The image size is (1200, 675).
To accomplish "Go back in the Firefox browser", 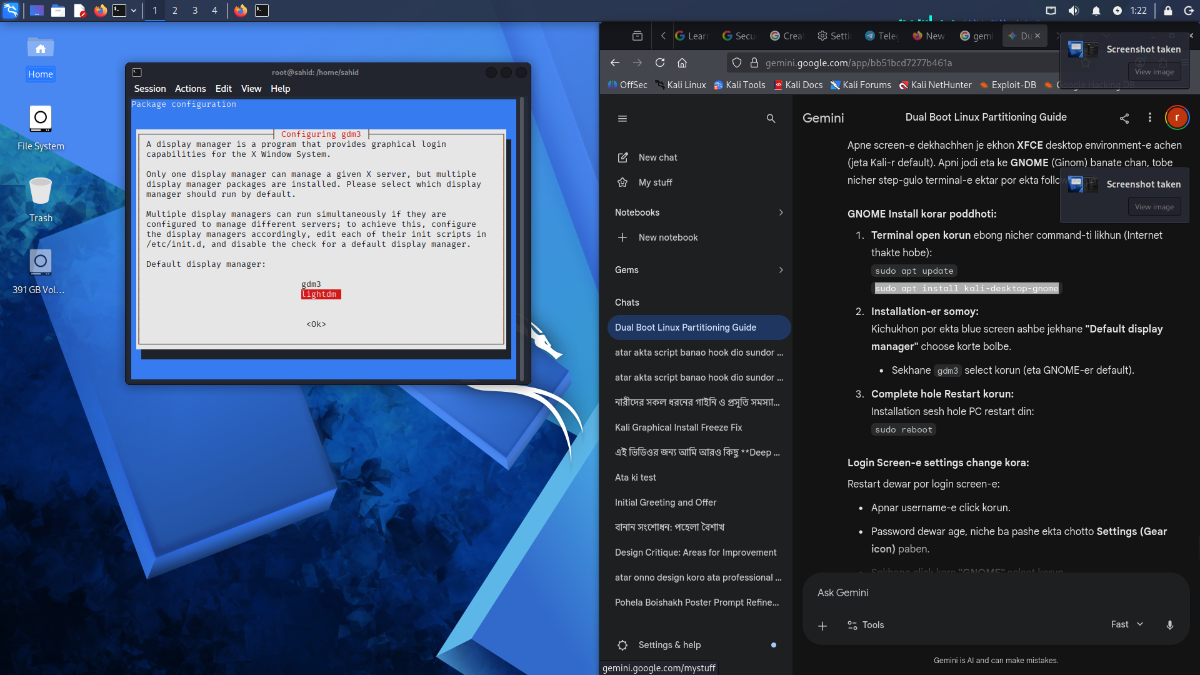I will pos(615,62).
